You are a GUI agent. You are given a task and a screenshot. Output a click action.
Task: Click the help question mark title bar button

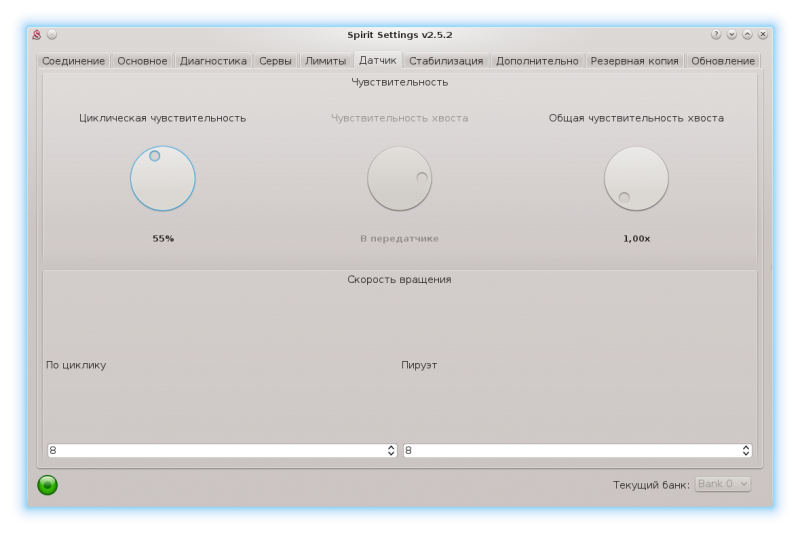717,34
